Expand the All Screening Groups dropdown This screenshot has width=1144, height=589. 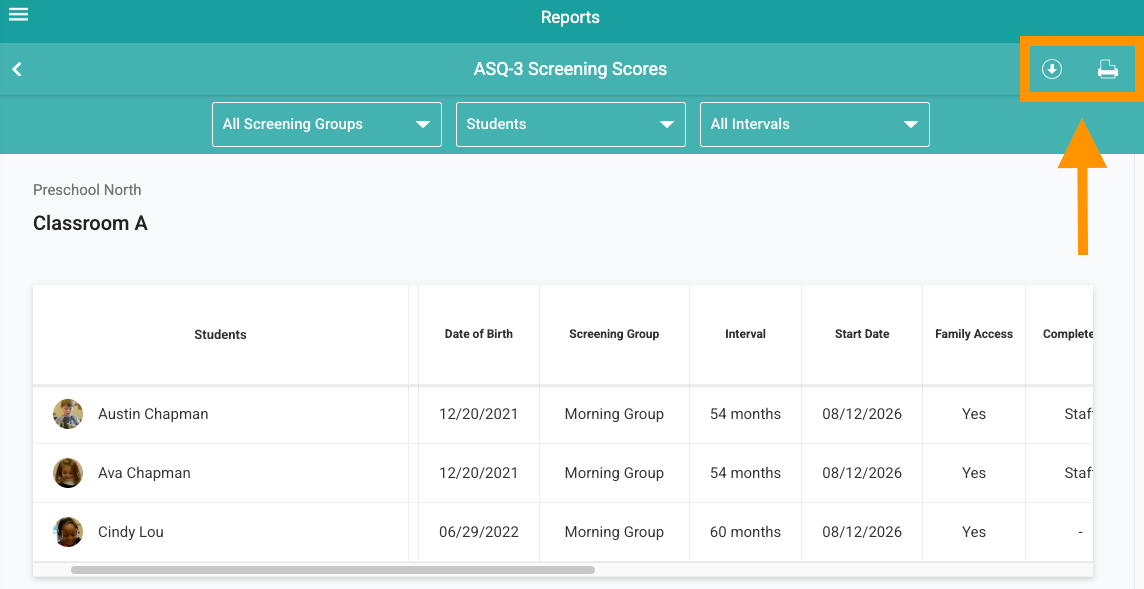pyautogui.click(x=327, y=124)
